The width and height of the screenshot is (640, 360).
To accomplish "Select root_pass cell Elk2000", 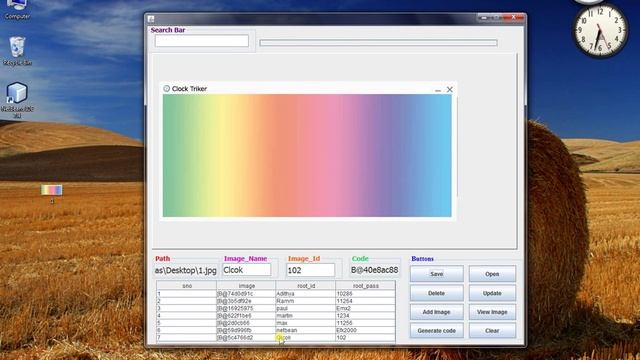I will (365, 330).
